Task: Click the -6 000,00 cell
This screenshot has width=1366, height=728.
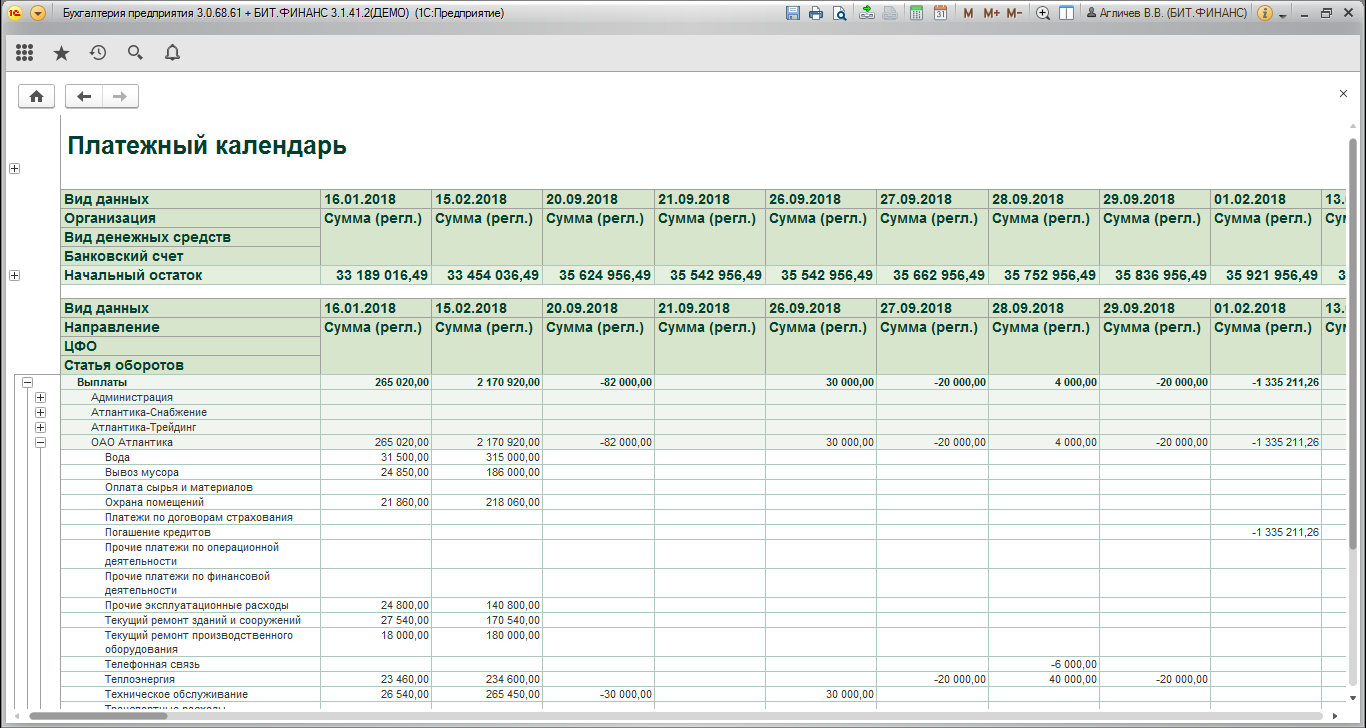Action: coord(1044,664)
